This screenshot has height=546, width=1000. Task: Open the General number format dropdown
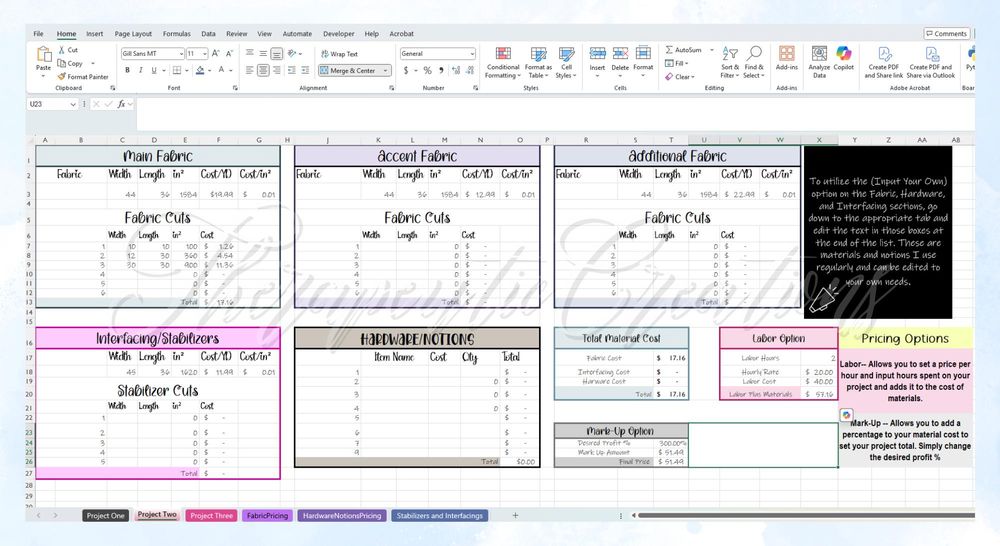tap(471, 54)
